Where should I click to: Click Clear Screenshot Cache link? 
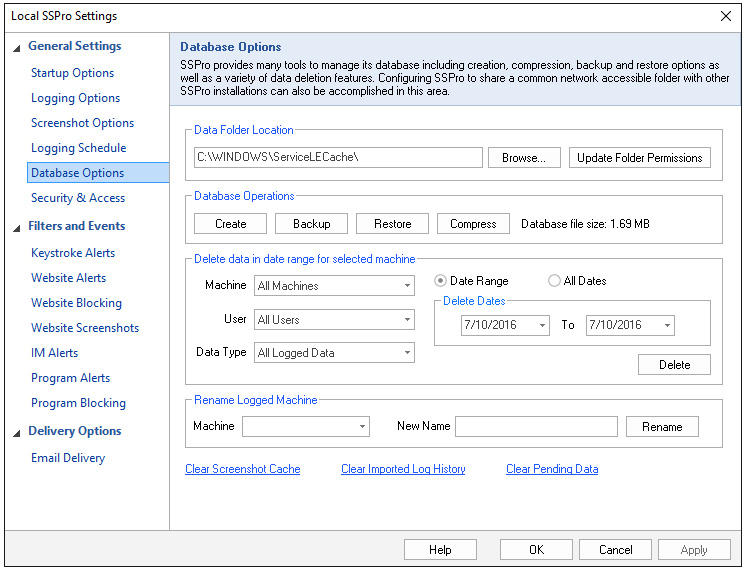pos(242,469)
